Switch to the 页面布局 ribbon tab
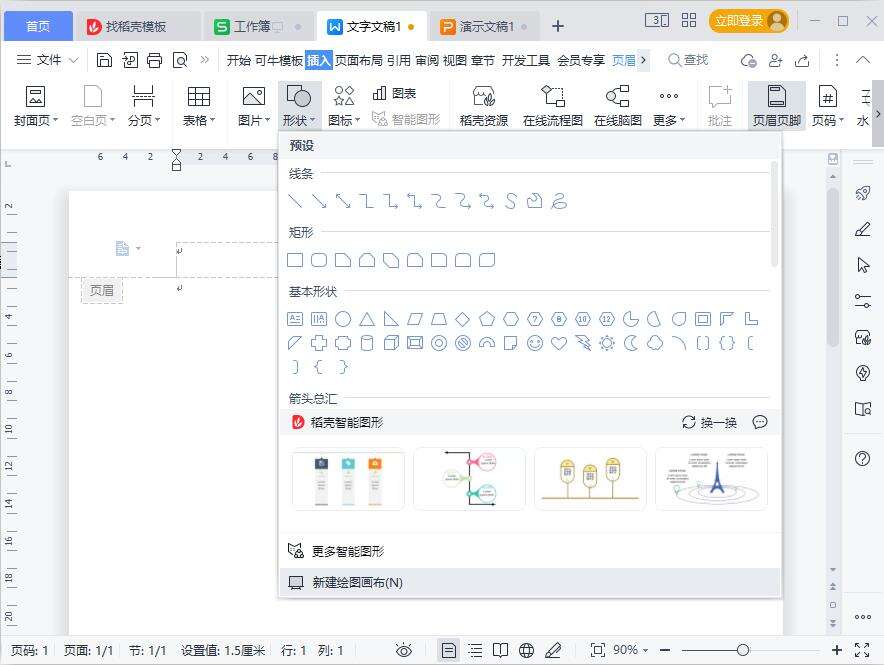884x665 pixels. click(x=359, y=60)
